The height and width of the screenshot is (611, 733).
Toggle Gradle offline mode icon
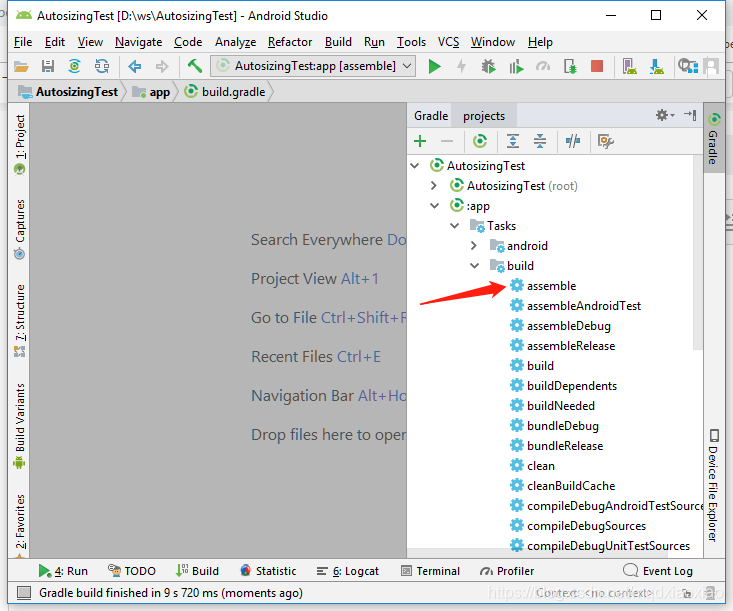tap(573, 141)
